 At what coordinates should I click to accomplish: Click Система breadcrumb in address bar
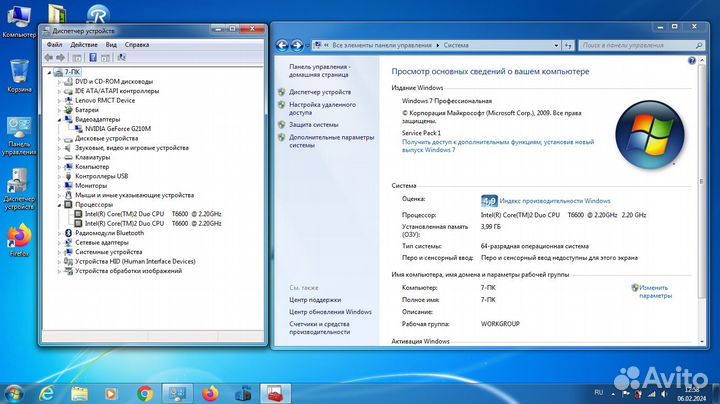[x=456, y=45]
